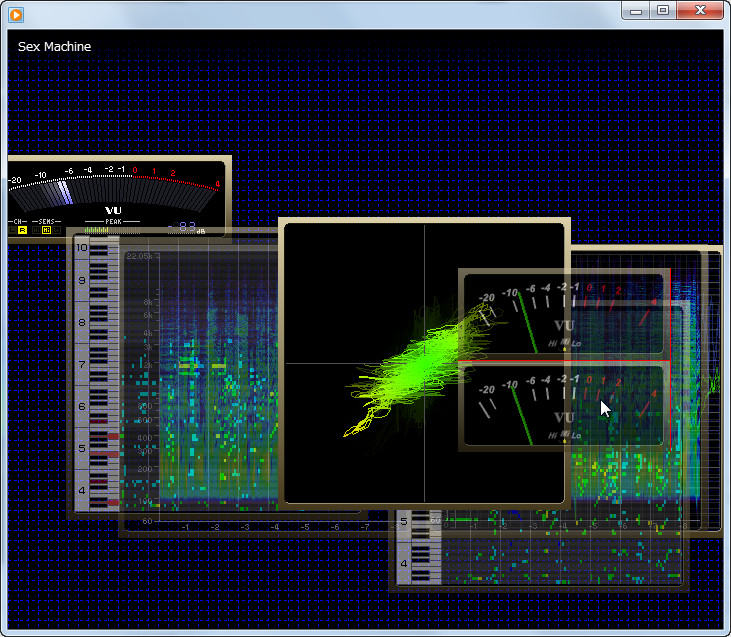The height and width of the screenshot is (637, 731).
Task: Click octave 5 on the lower-right piano keyboard
Action: pyautogui.click(x=404, y=522)
